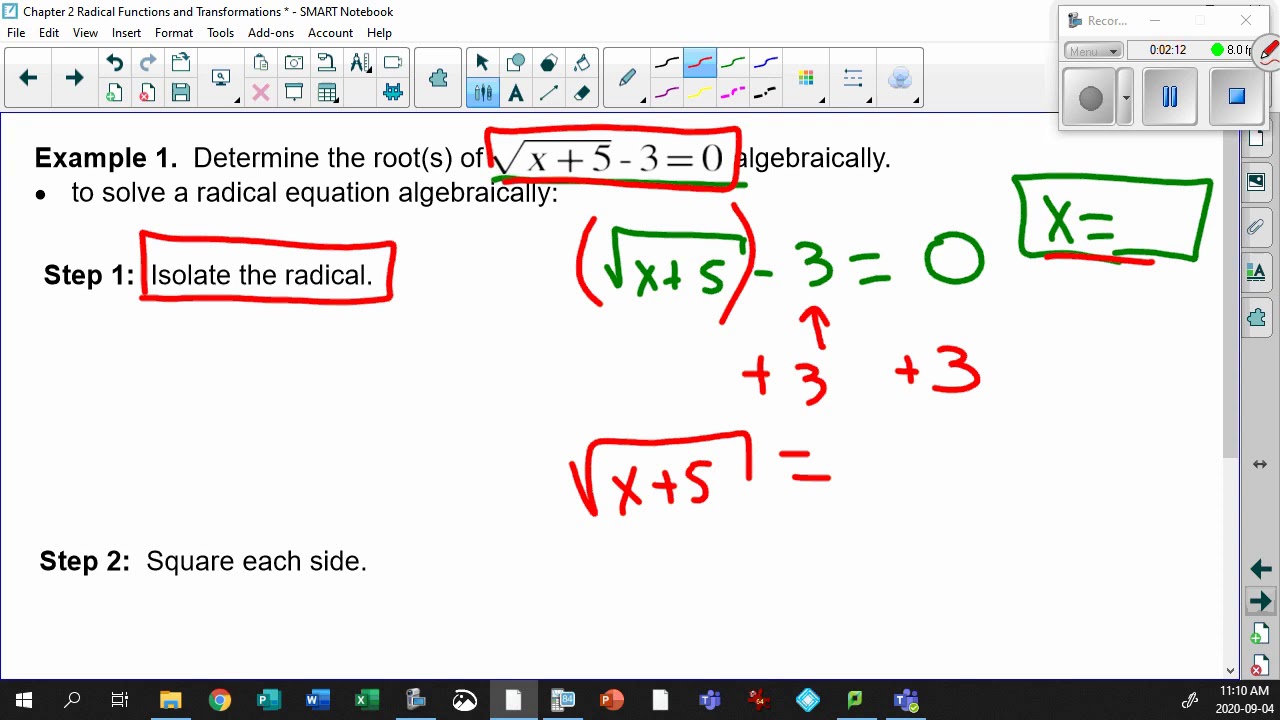1280x720 pixels.
Task: Select the purple pen style
Action: click(666, 93)
